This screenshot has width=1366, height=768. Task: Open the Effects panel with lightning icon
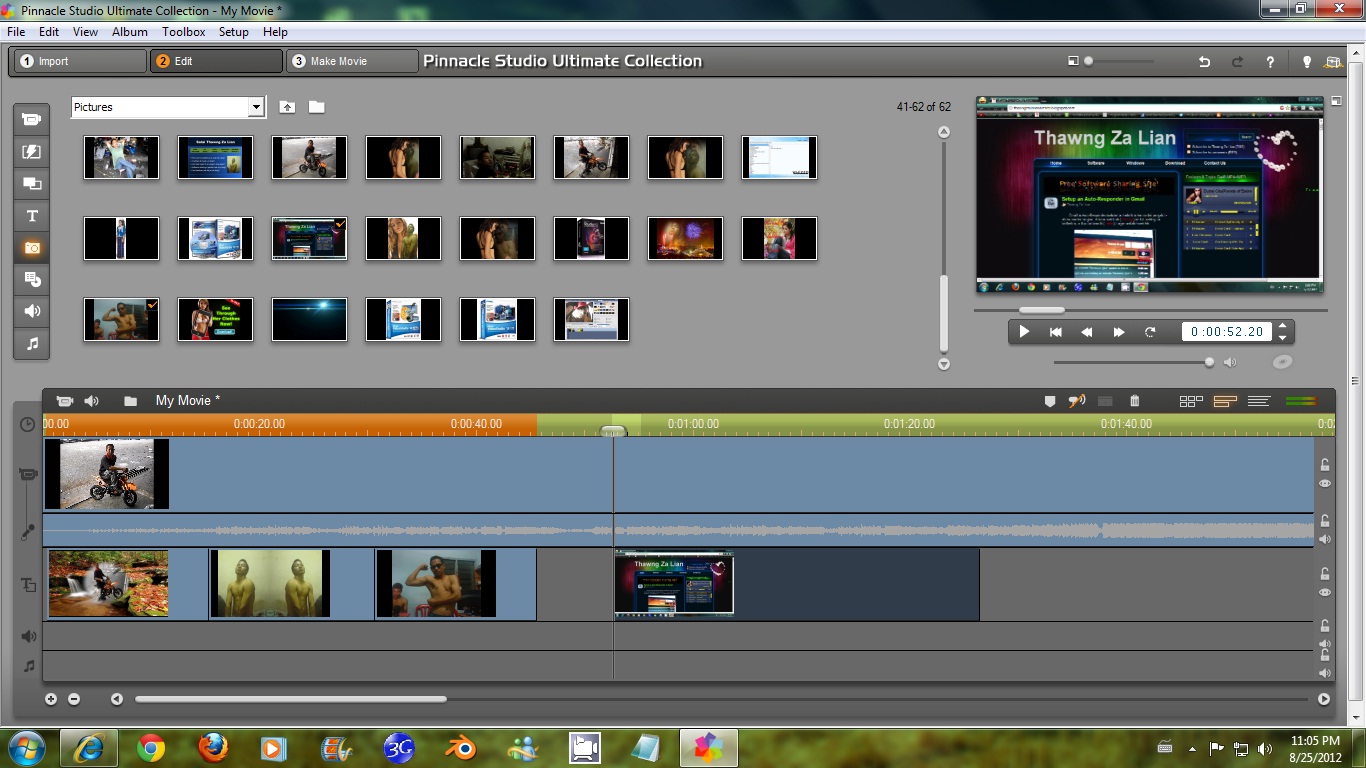pyautogui.click(x=31, y=151)
